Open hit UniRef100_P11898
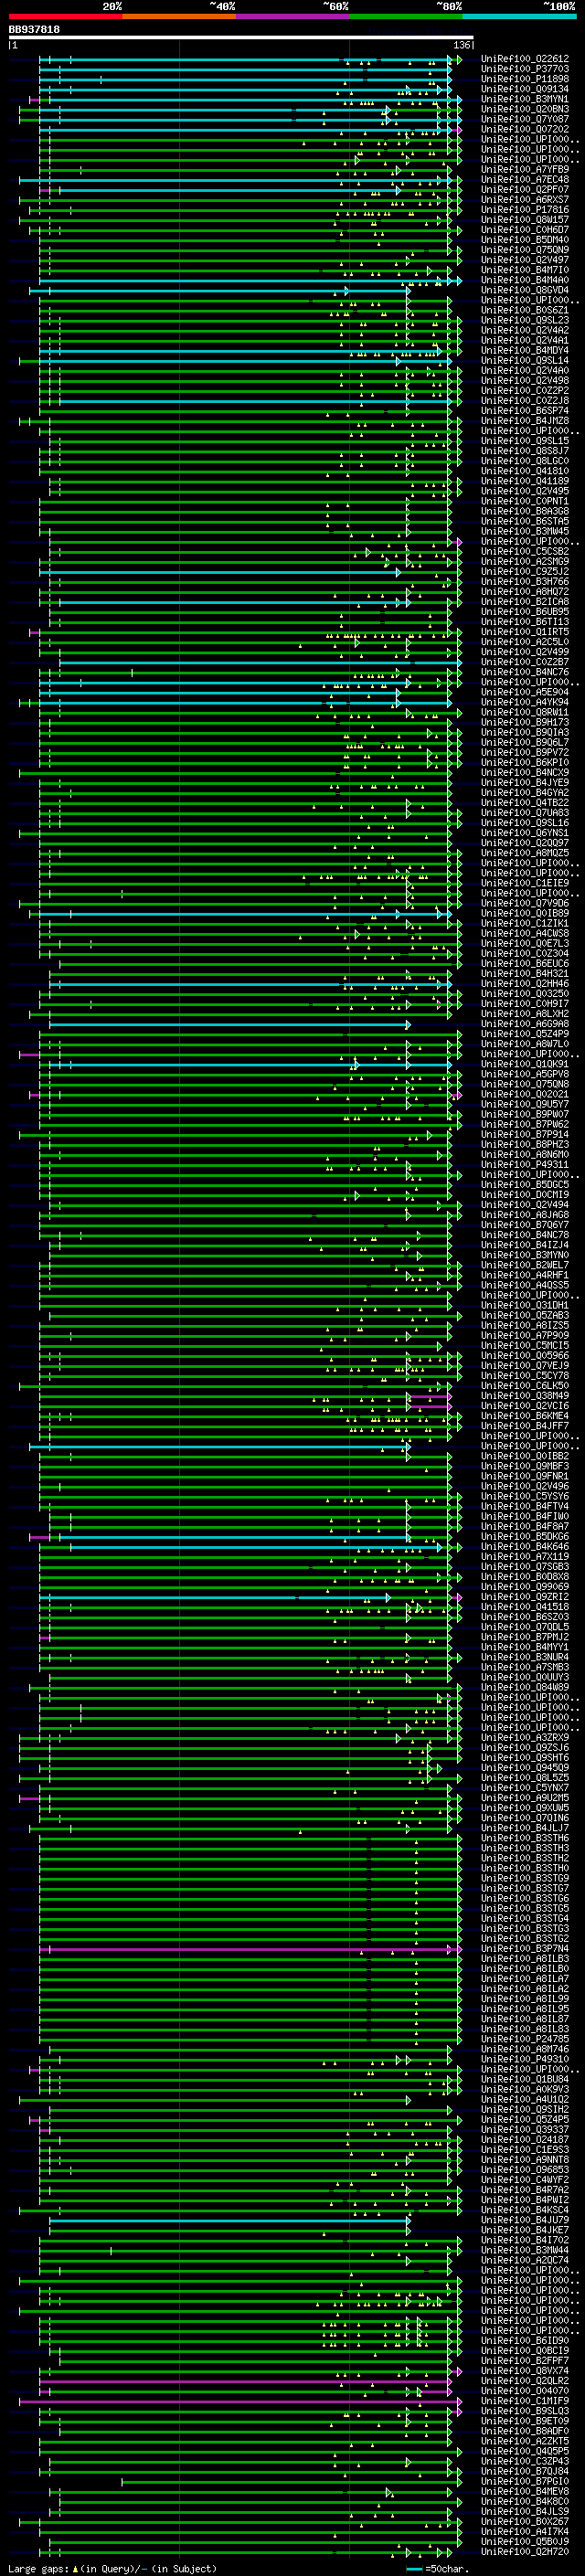585x2576 pixels. click(x=525, y=79)
